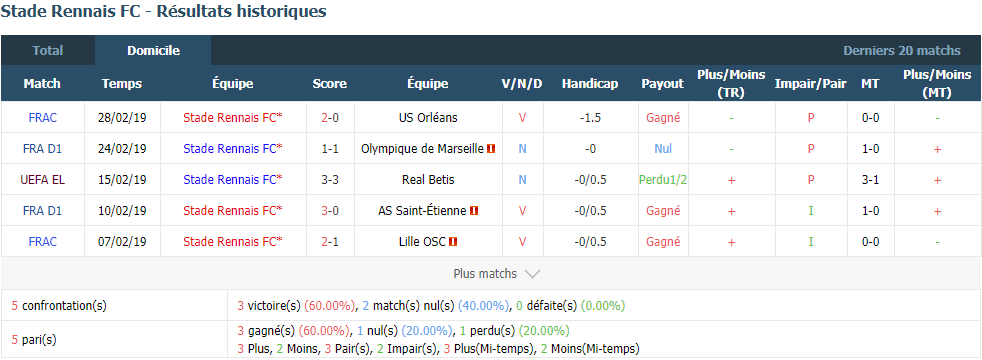Click the Impair/Pair column header
The width and height of the screenshot is (982, 360).
(x=810, y=83)
